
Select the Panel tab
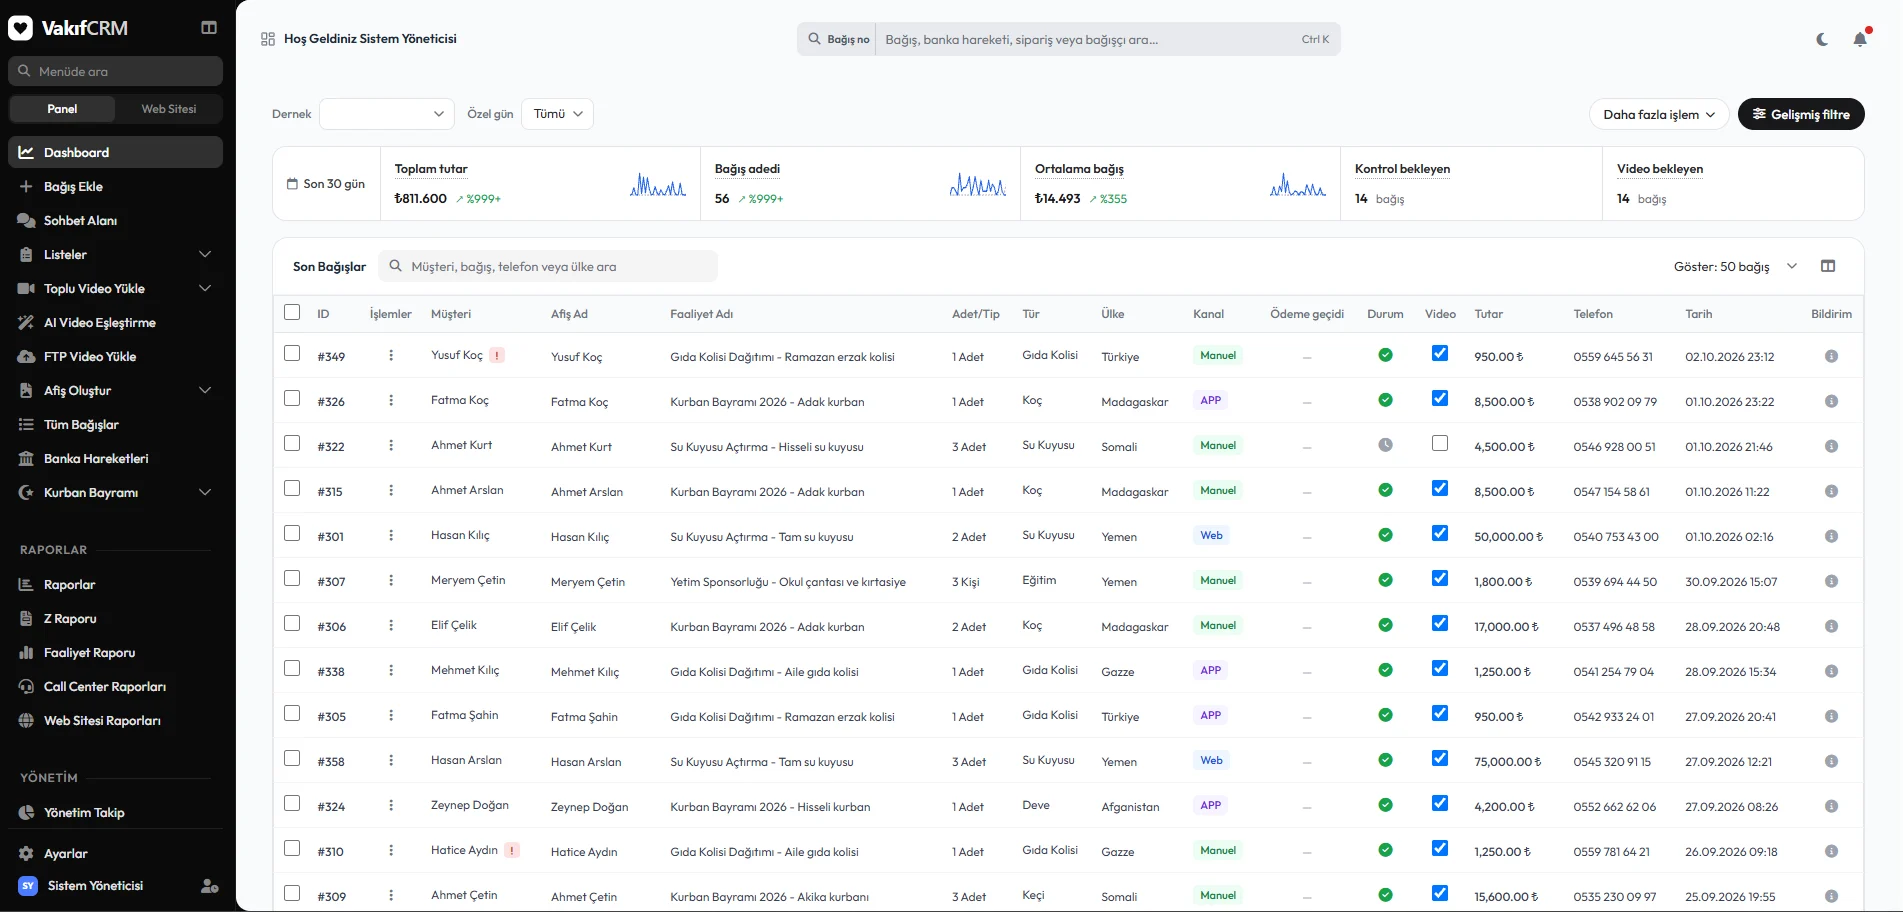tap(62, 109)
